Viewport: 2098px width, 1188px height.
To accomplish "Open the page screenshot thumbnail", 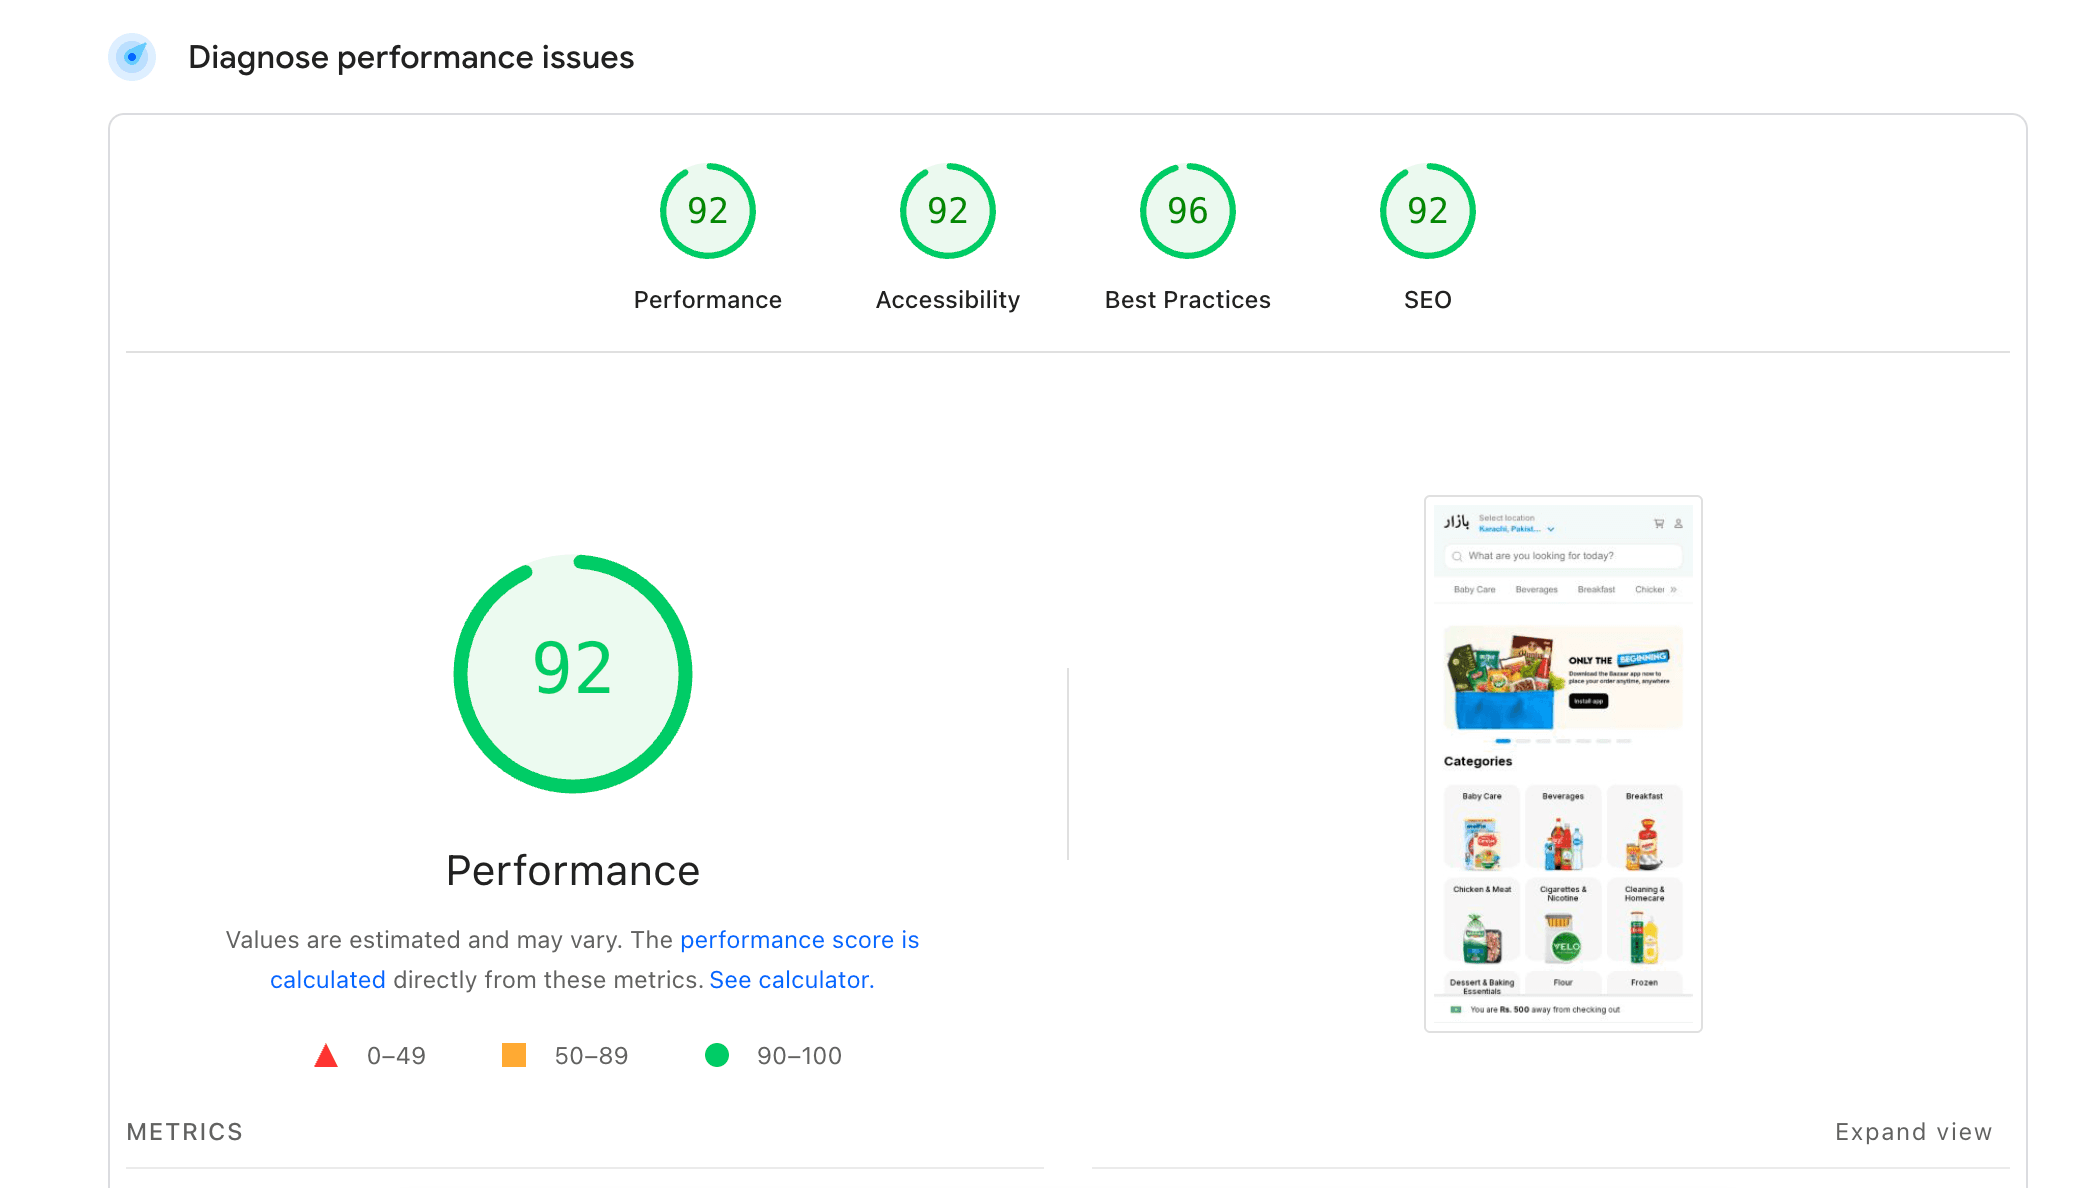I will 1563,764.
